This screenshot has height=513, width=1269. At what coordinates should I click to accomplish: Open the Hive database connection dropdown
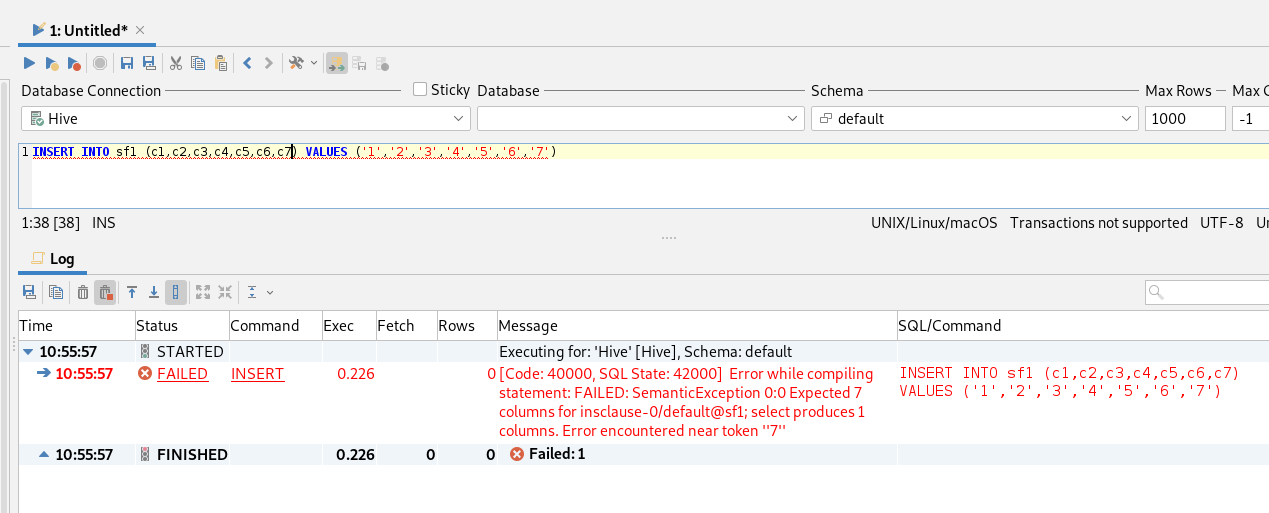click(x=245, y=119)
